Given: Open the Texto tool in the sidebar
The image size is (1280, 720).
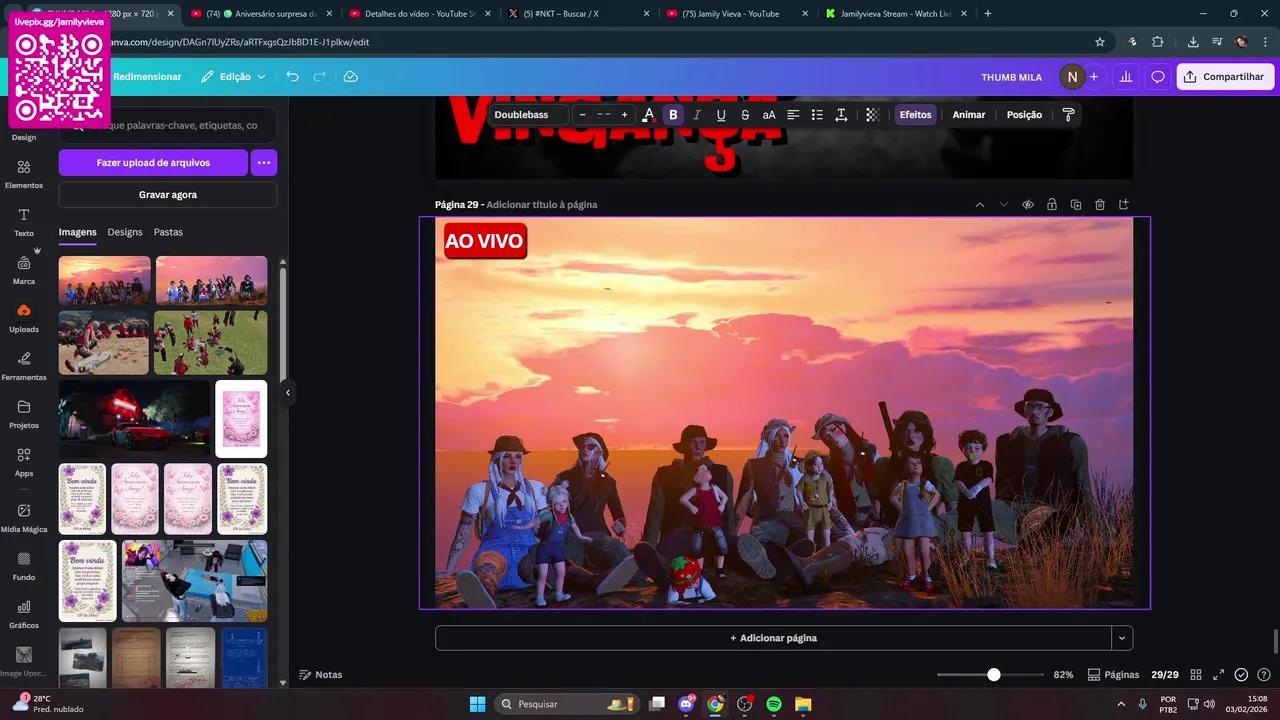Looking at the screenshot, I should point(24,222).
